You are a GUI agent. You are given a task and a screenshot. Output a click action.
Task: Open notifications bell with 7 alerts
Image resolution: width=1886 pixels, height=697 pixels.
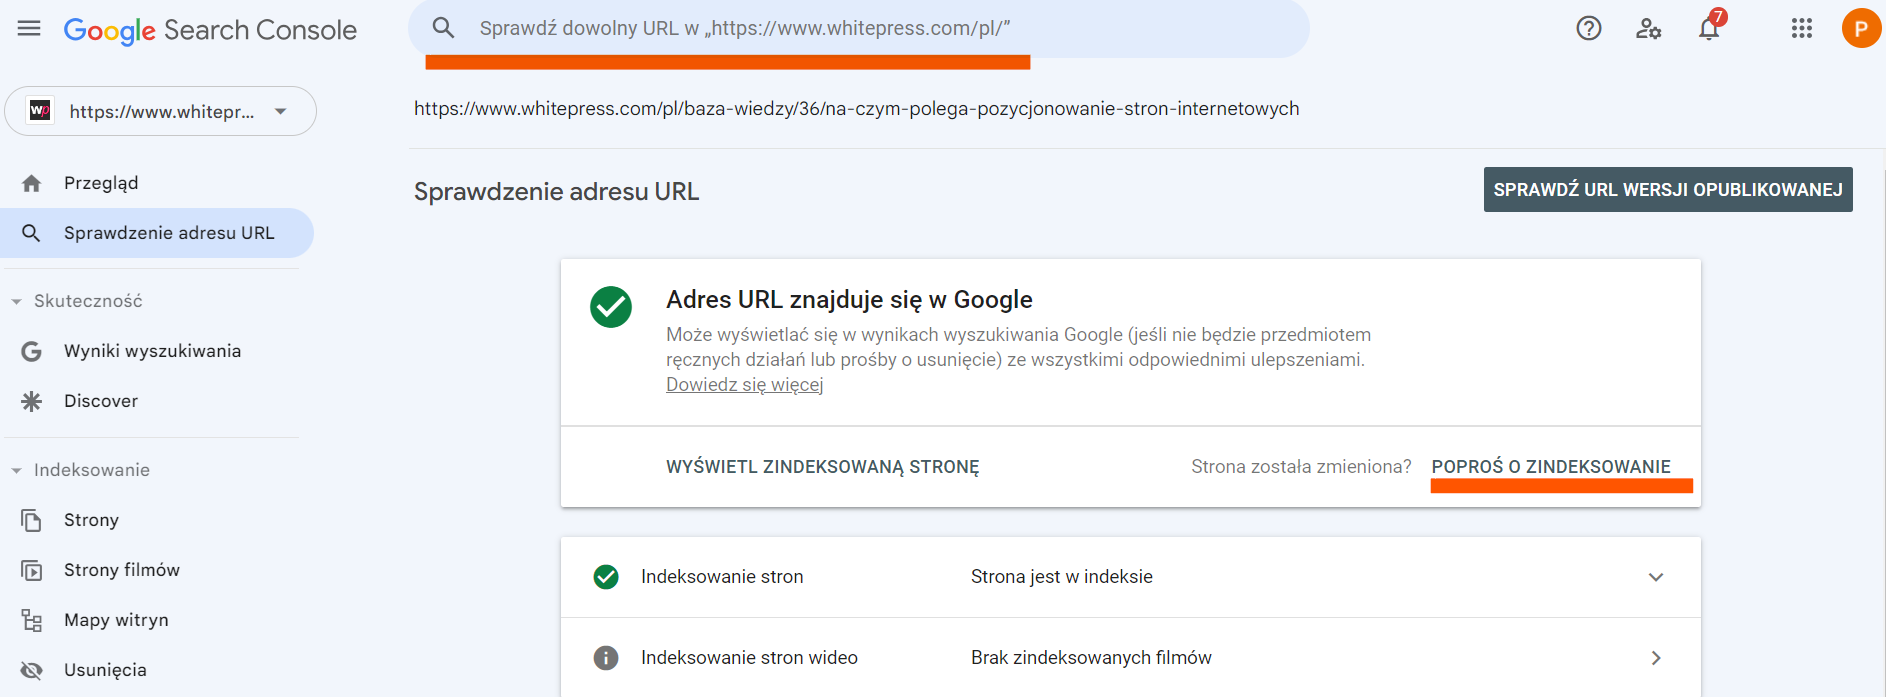[1710, 27]
